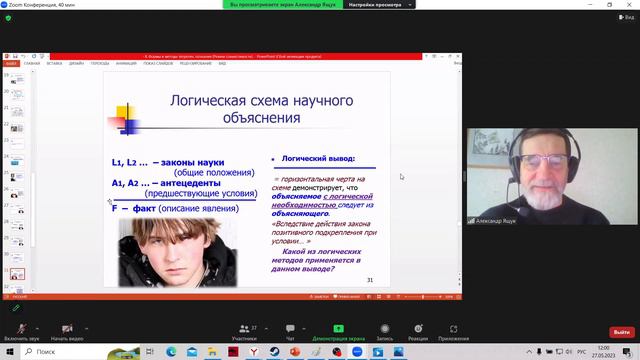Open PowerPoint АНИМАЦИЯ tab

coord(126,64)
